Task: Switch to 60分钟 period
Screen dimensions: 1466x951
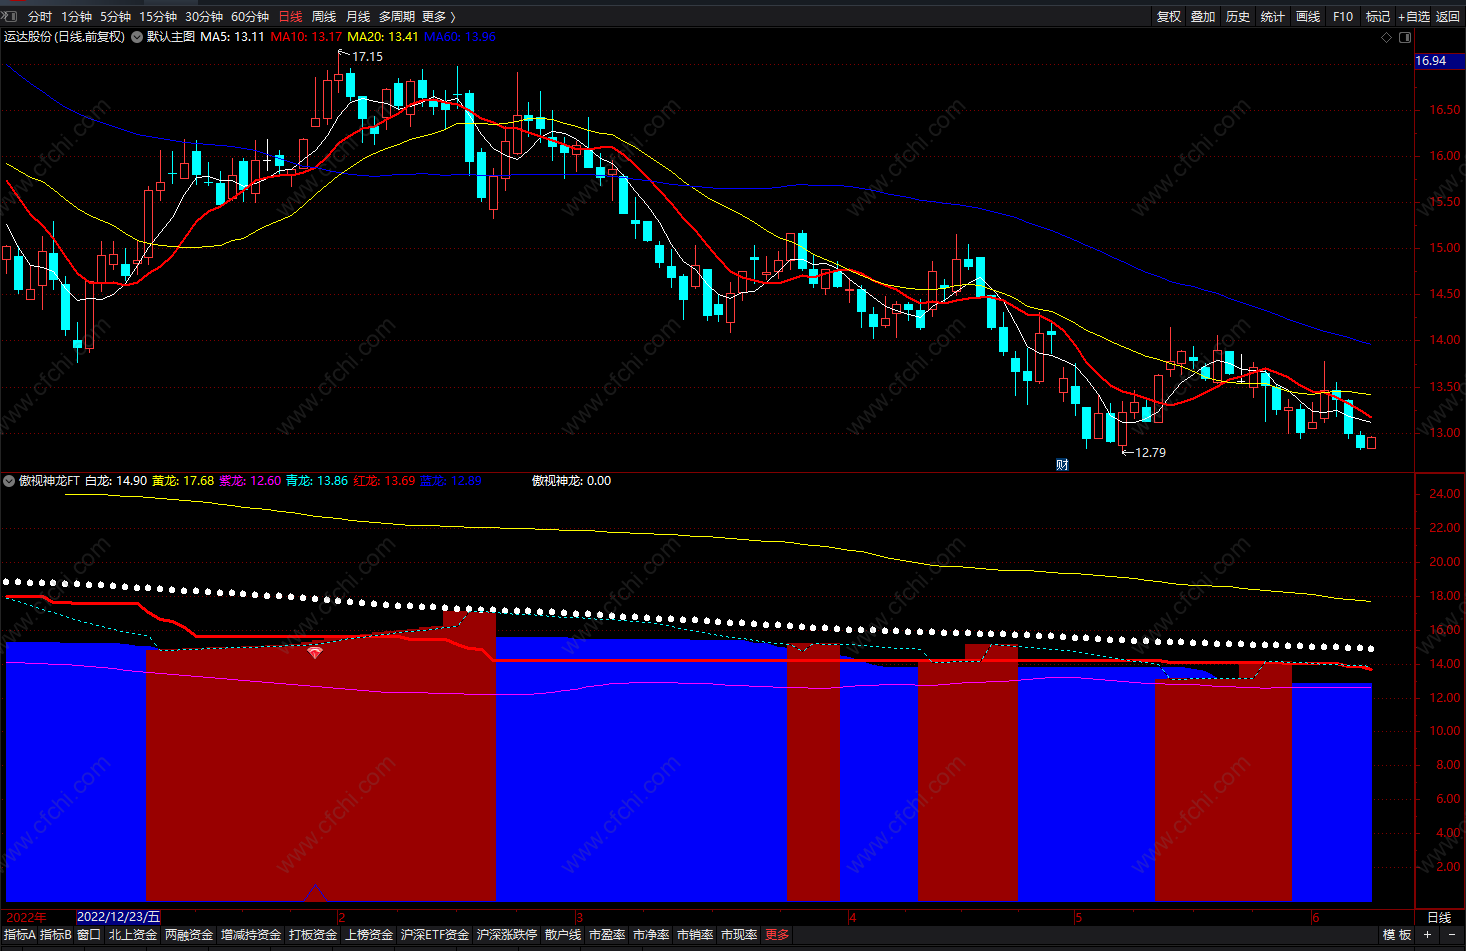Action: 250,16
